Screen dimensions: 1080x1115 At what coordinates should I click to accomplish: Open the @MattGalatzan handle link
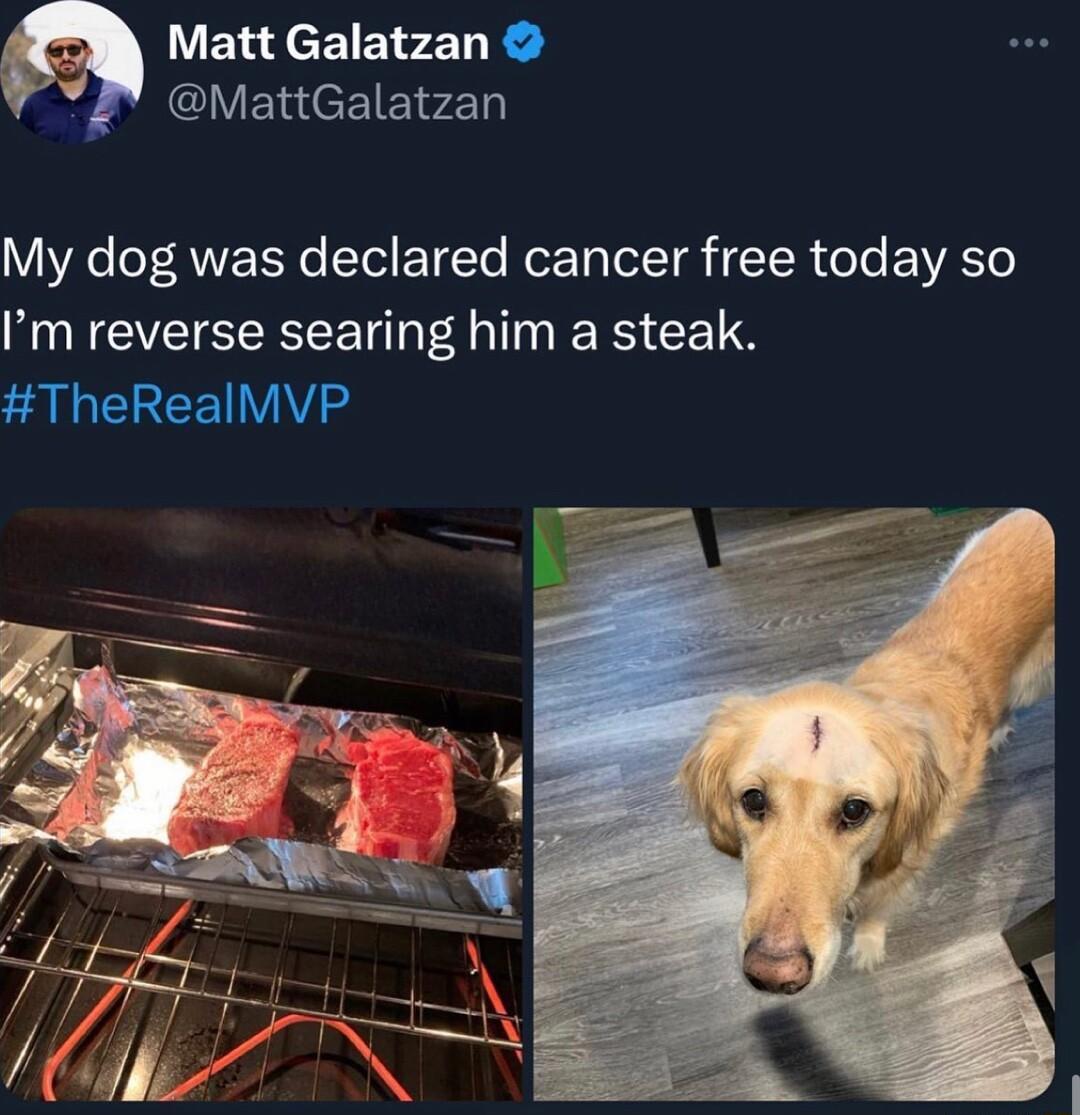coord(337,103)
